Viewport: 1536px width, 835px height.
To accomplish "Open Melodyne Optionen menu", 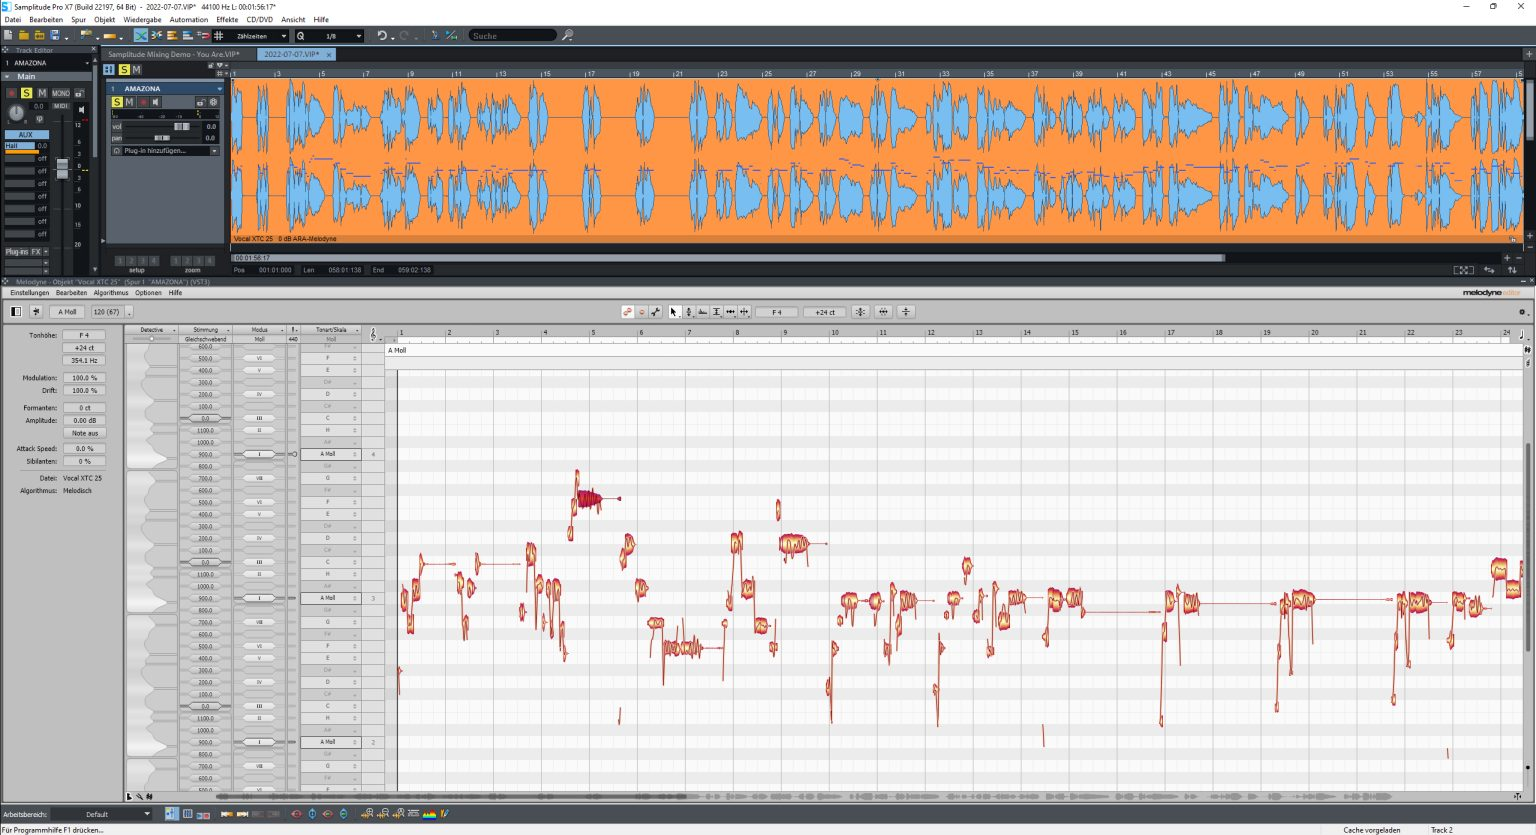I will 148,293.
